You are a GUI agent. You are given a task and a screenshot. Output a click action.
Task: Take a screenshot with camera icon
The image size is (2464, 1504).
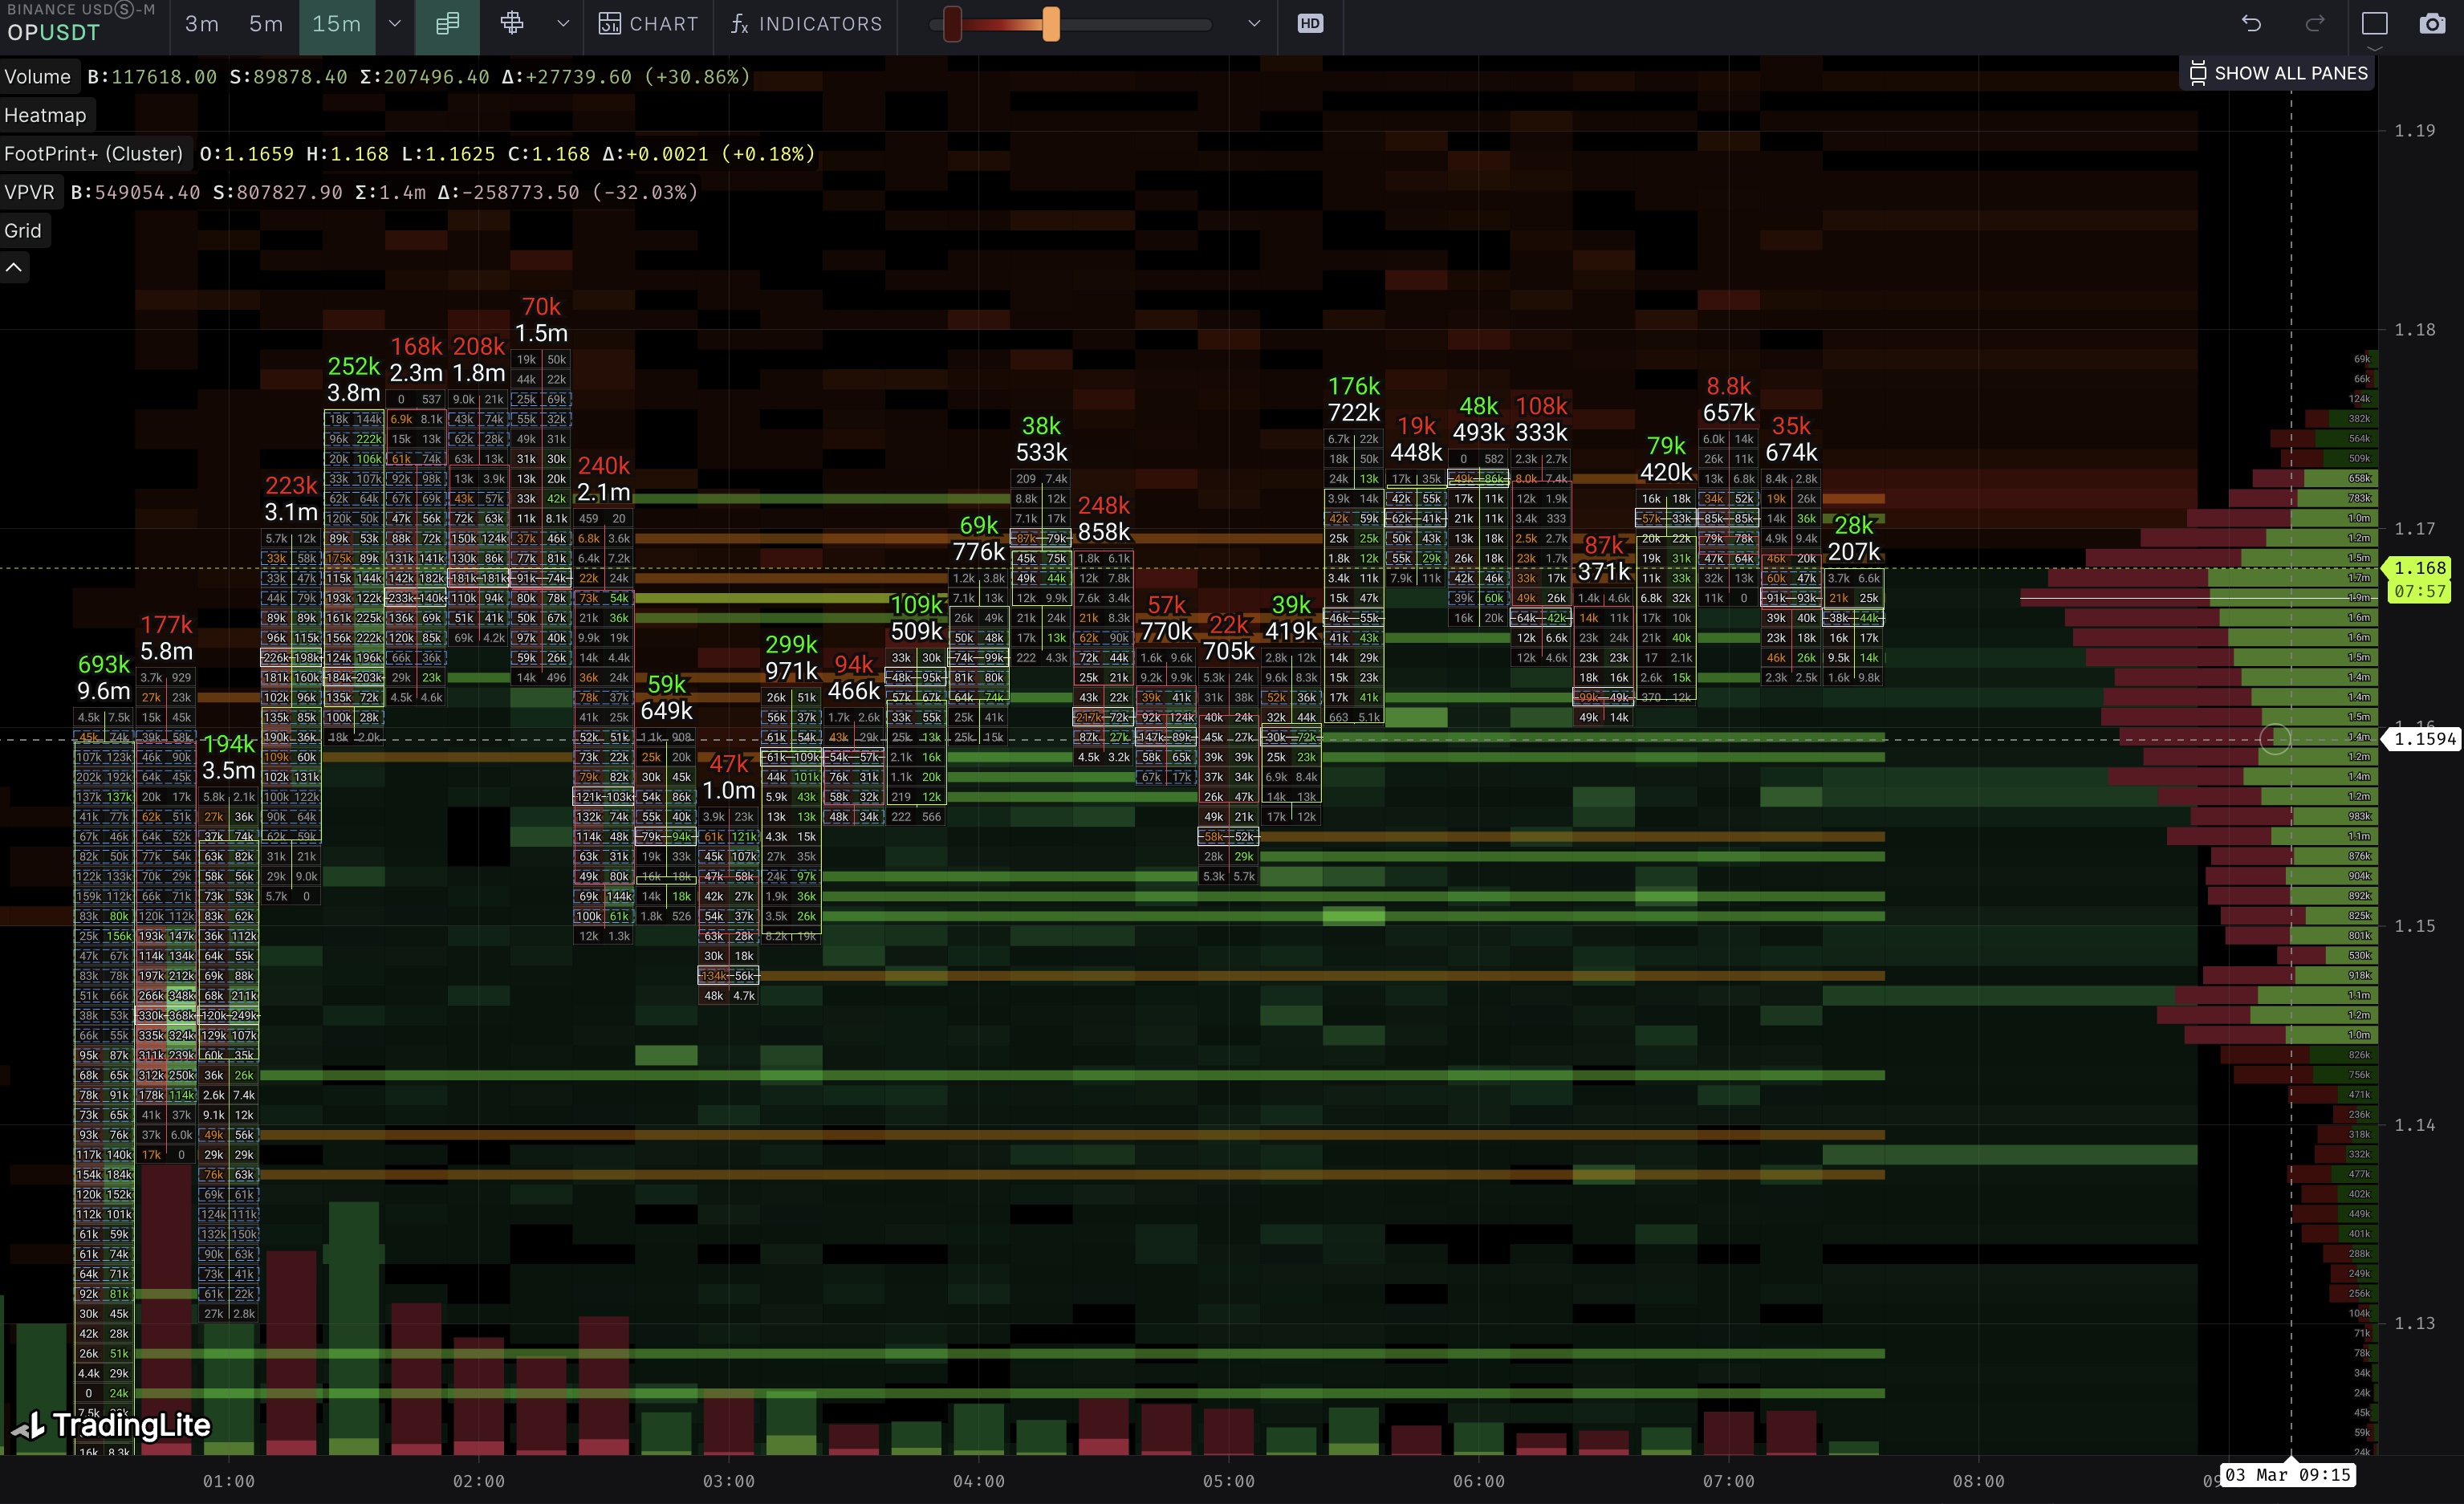click(2432, 23)
